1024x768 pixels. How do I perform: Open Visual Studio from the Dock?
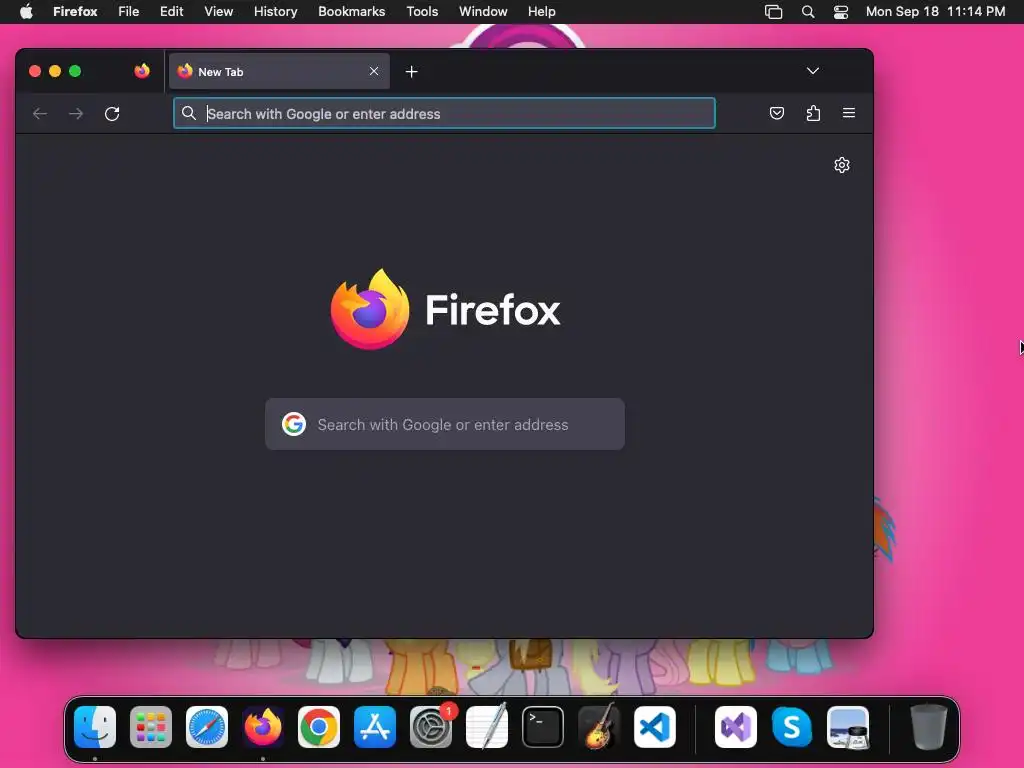736,727
